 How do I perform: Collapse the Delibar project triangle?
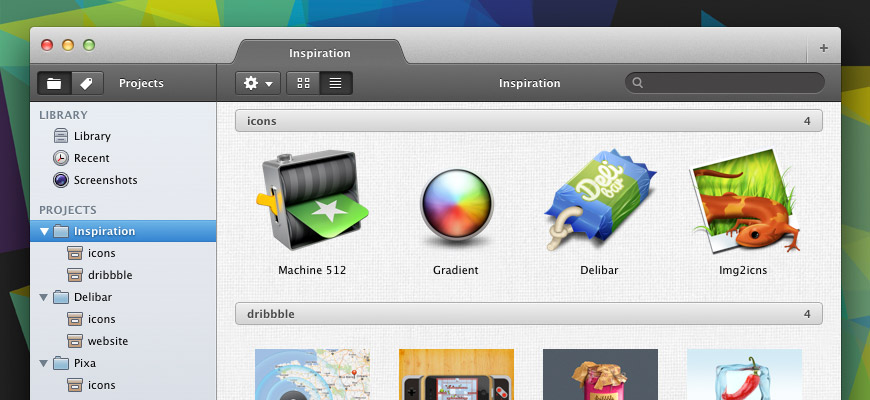pyautogui.click(x=44, y=297)
